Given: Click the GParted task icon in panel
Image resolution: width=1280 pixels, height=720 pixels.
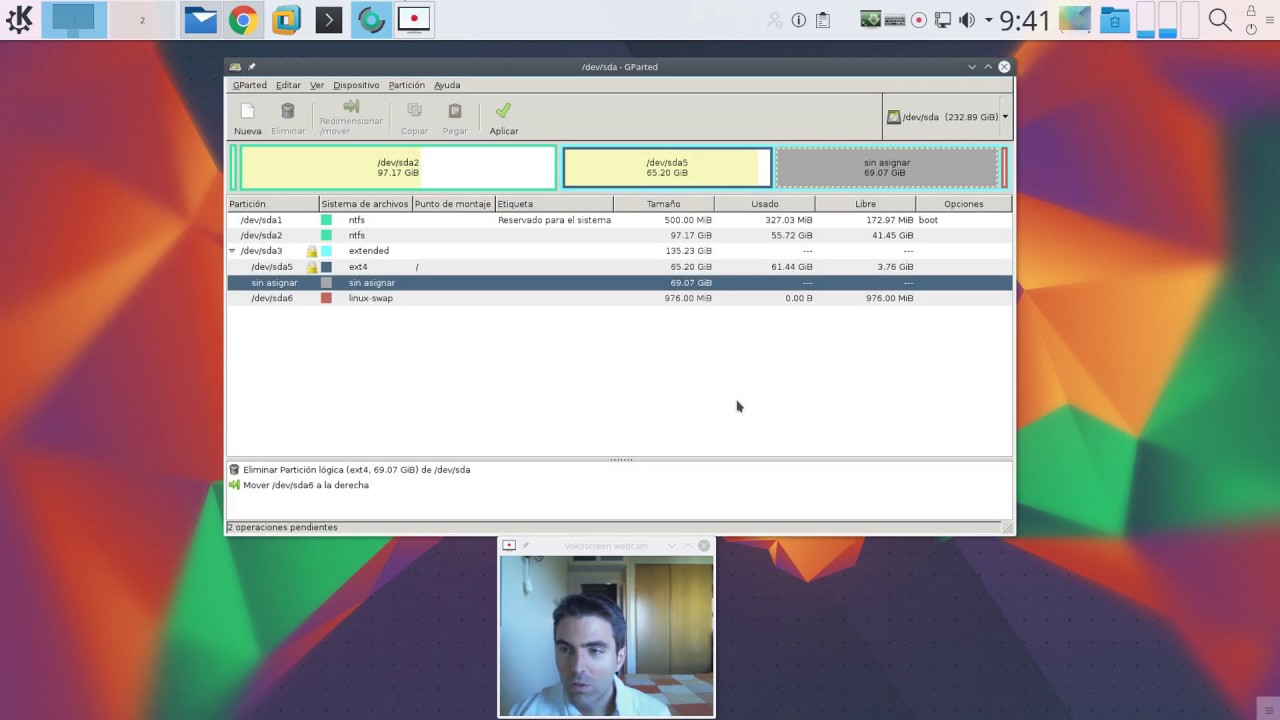Looking at the screenshot, I should click(372, 20).
